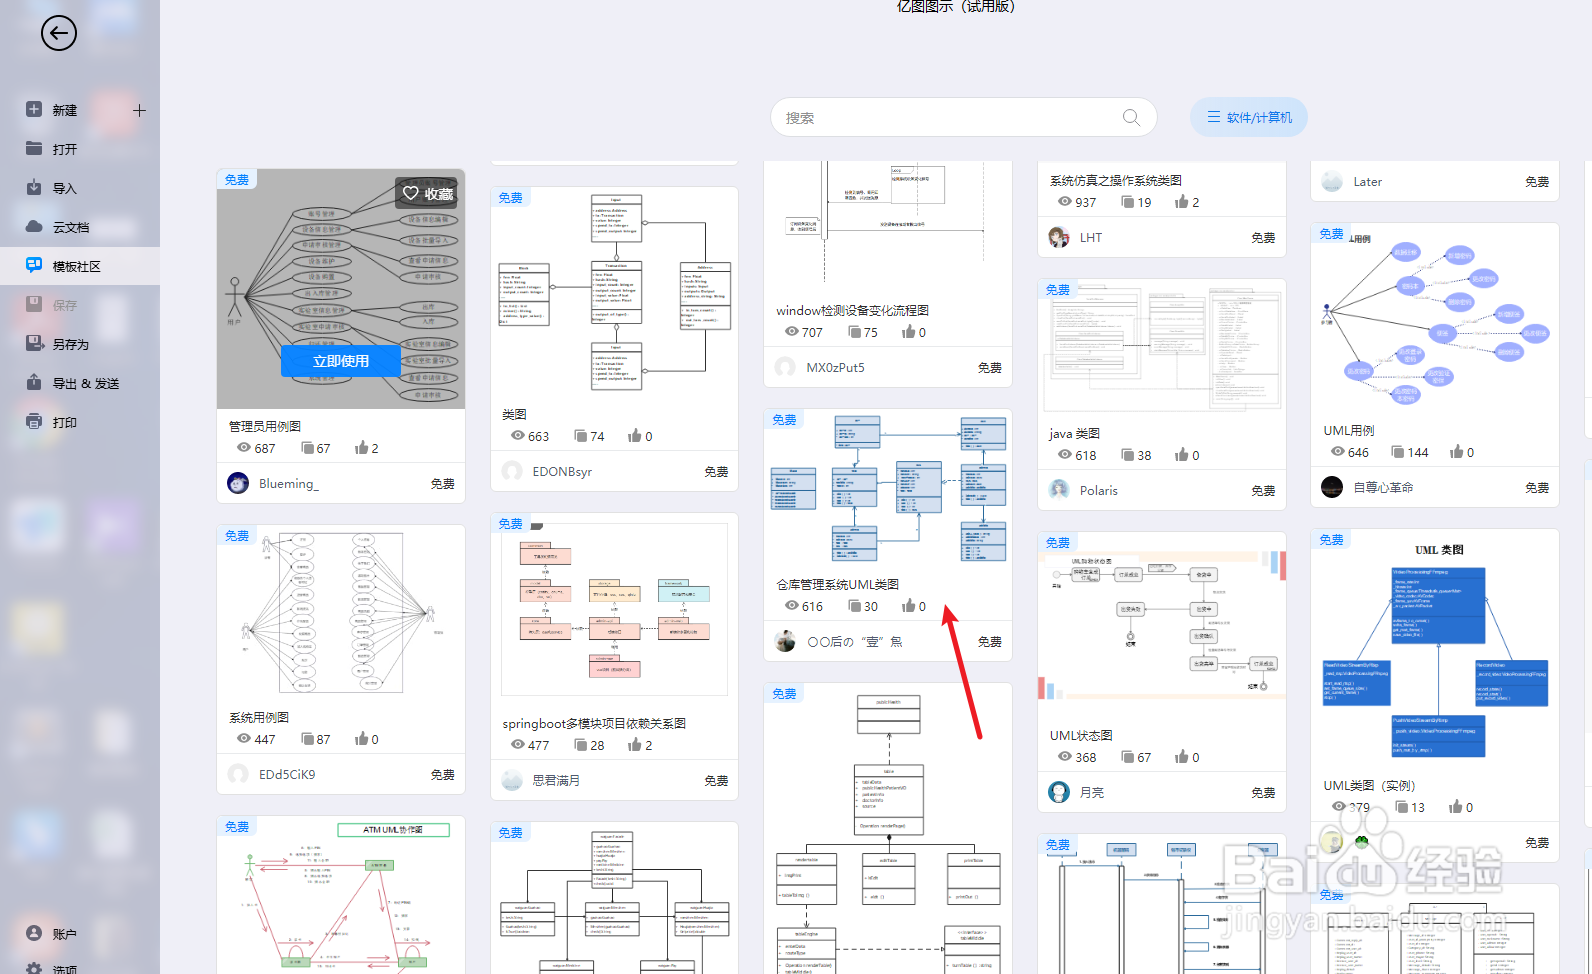The width and height of the screenshot is (1592, 974).
Task: Open springboot多模块项目依赖关系图 thumbnail
Action: (615, 609)
